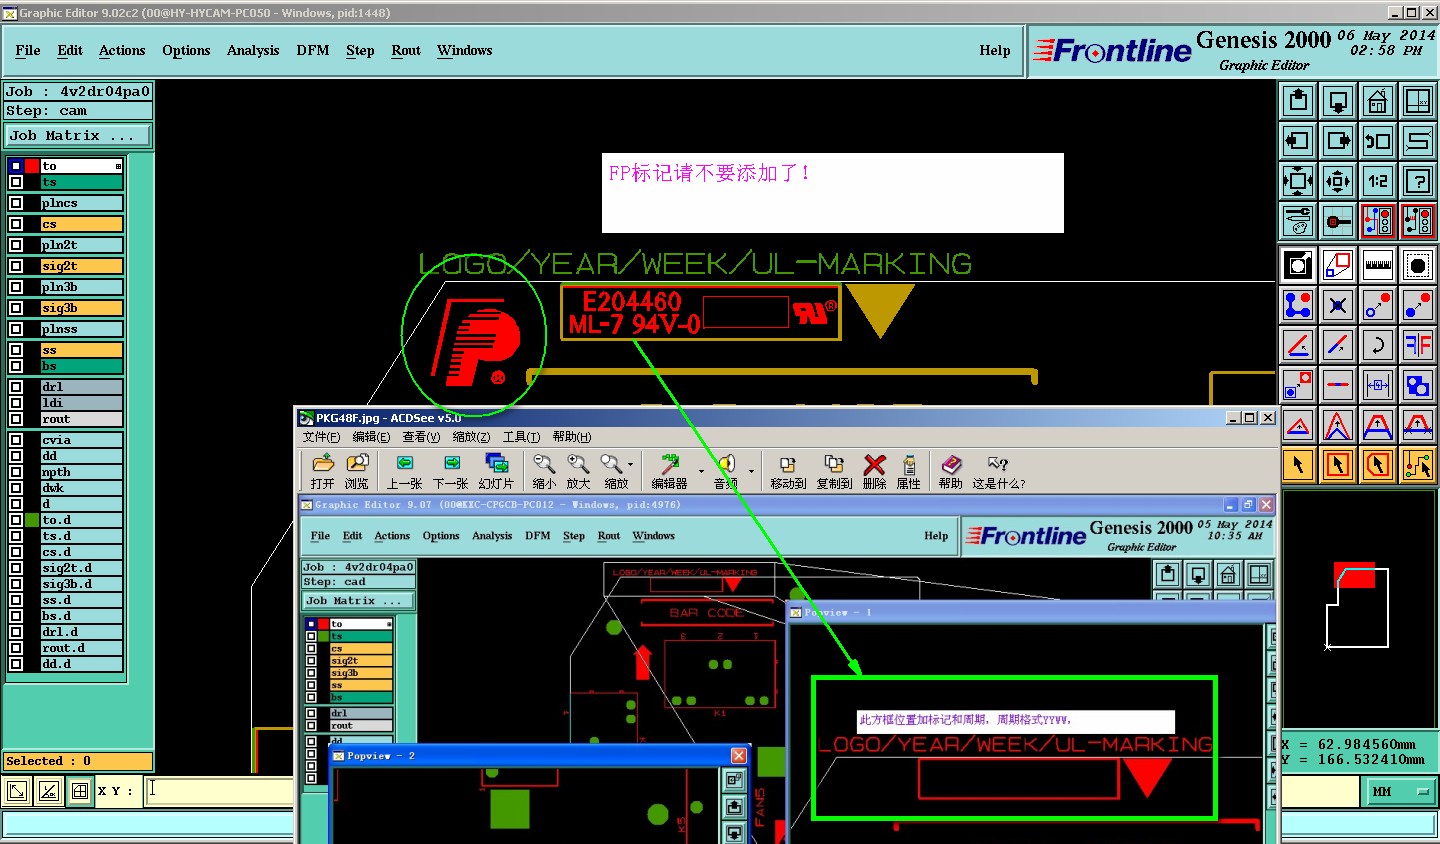Click ACDSee copy to (复制到) icon
The width and height of the screenshot is (1440, 844).
[834, 471]
